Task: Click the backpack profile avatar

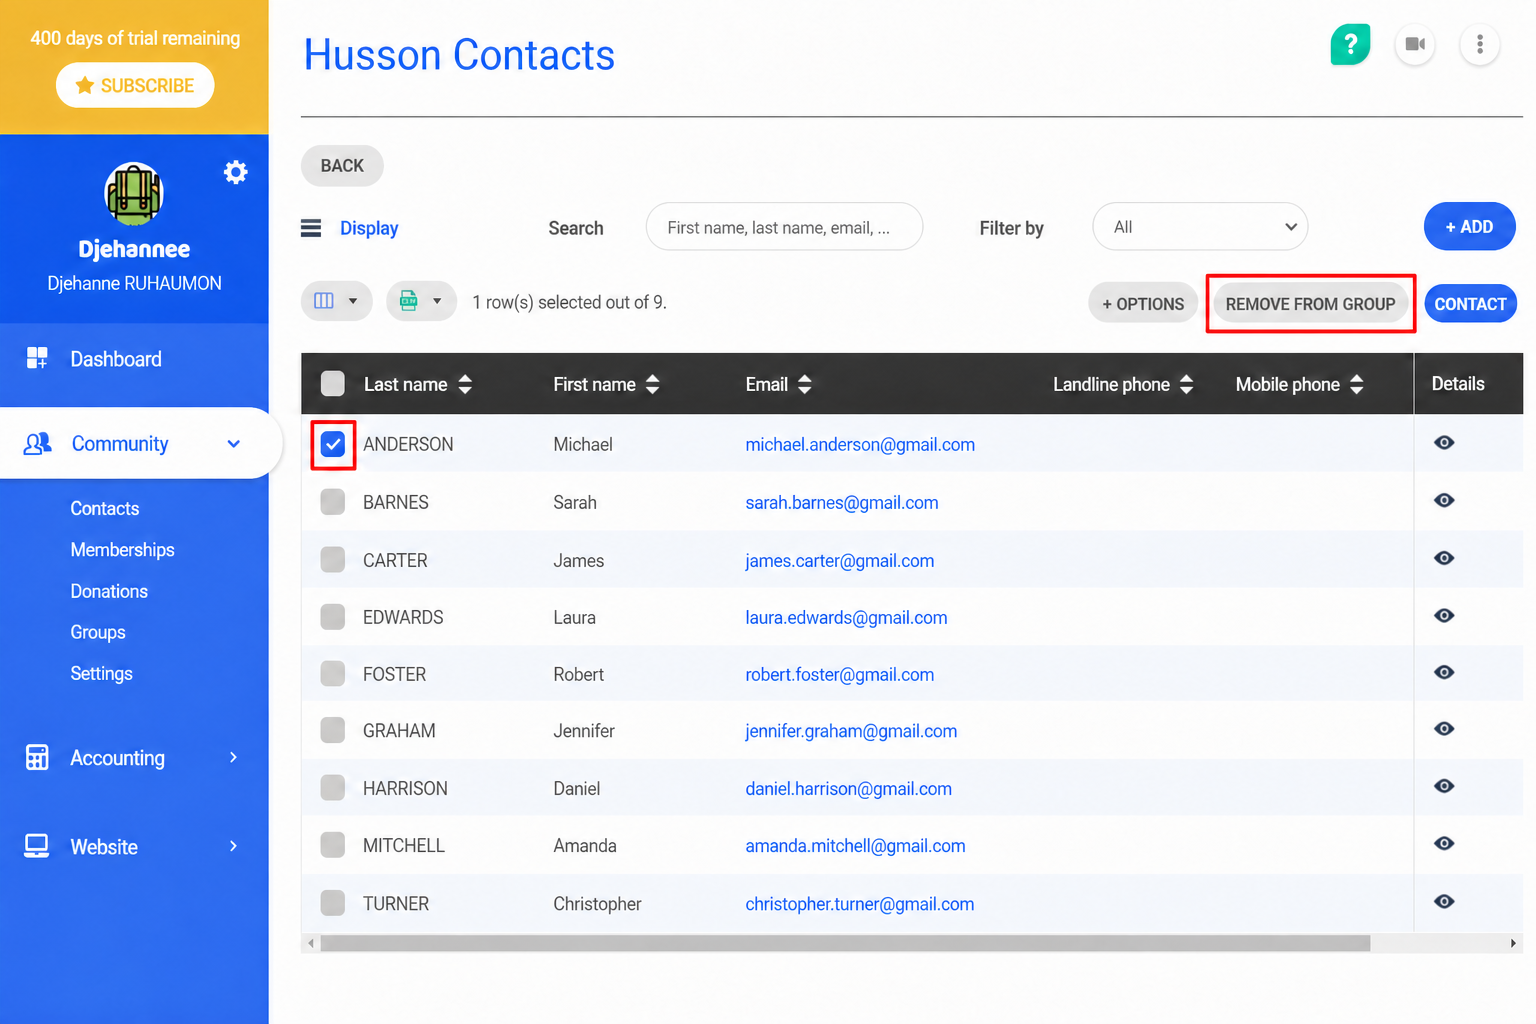Action: [x=134, y=193]
